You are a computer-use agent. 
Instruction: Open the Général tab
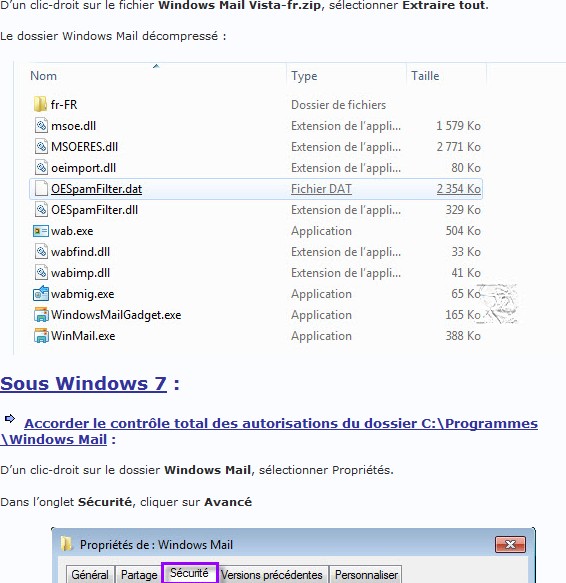pos(90,574)
